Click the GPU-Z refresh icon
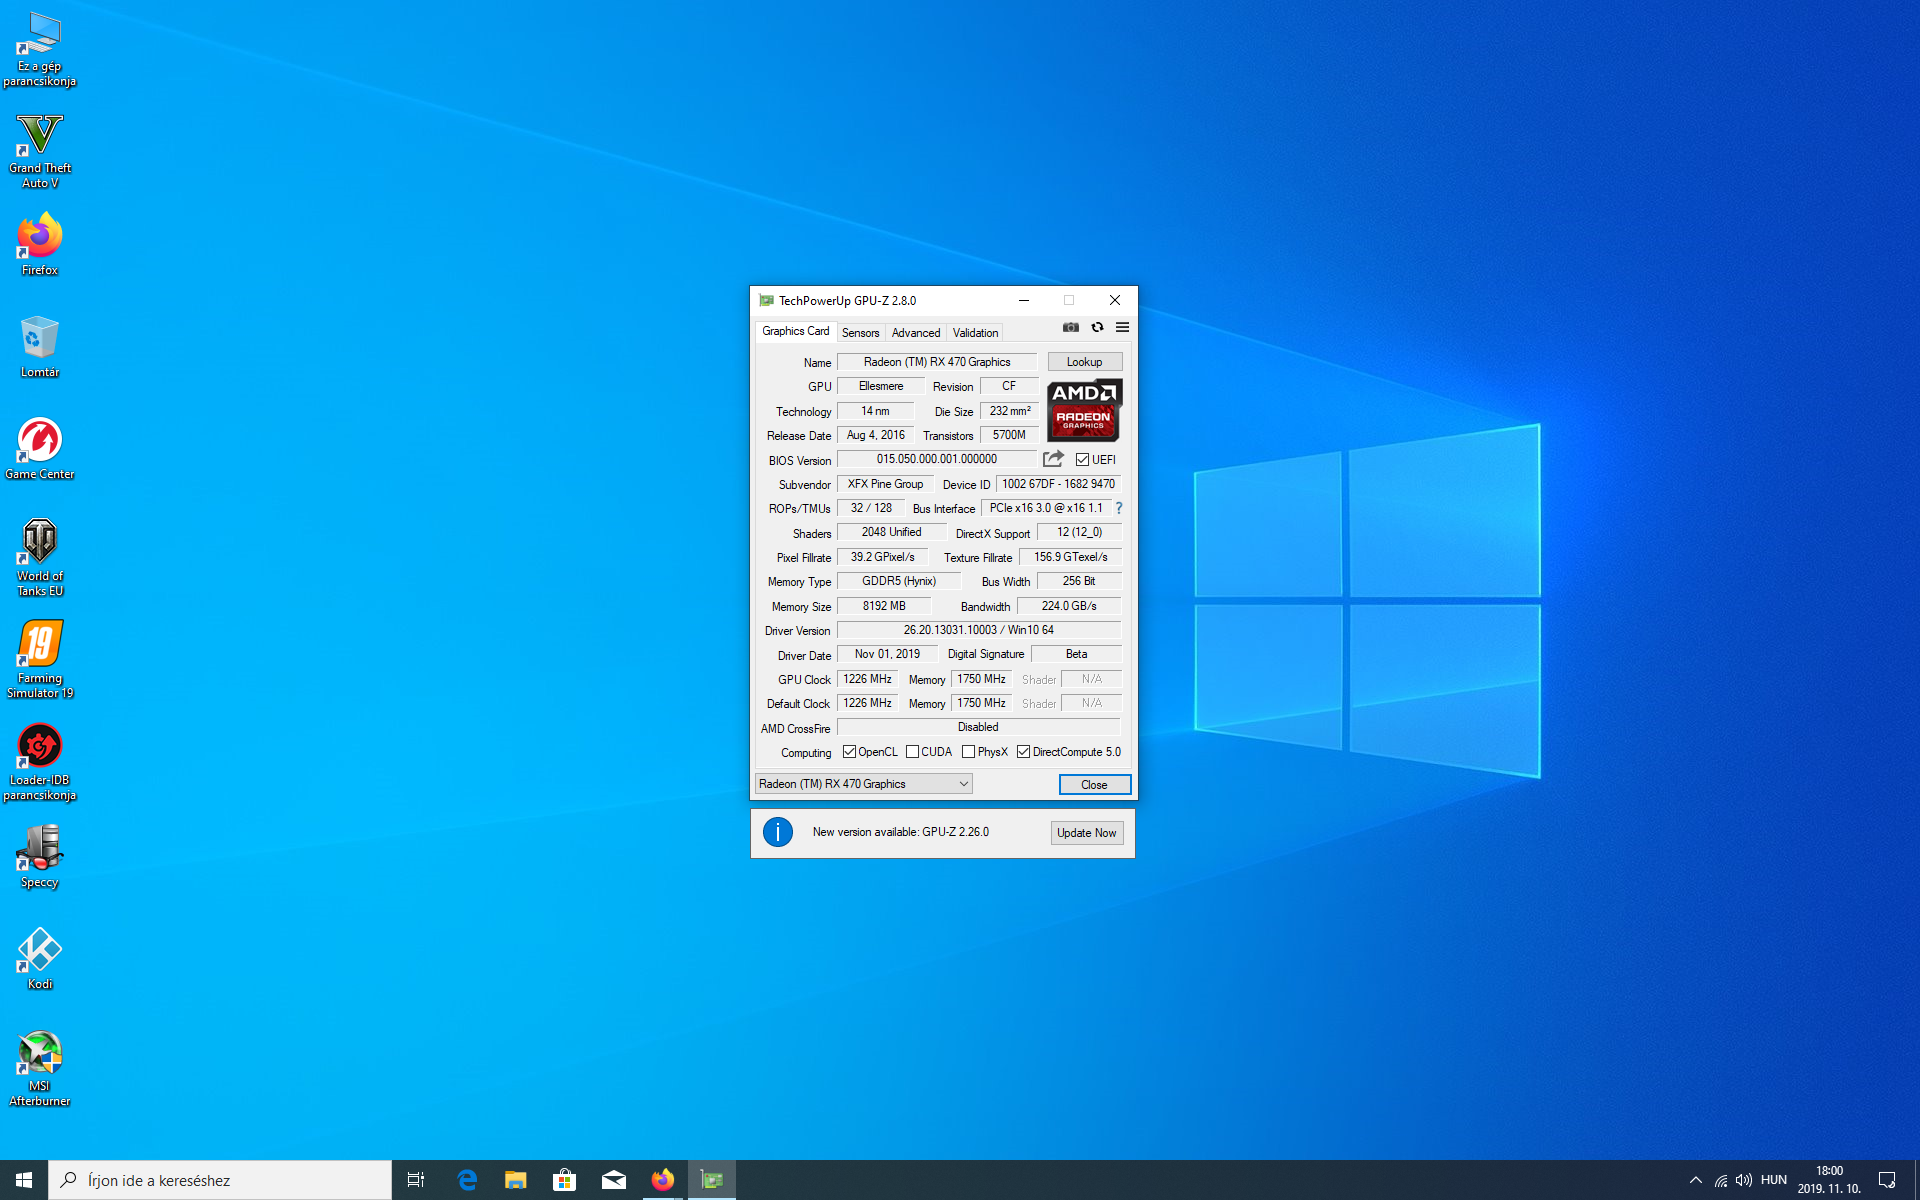This screenshot has width=1920, height=1200. pos(1097,327)
